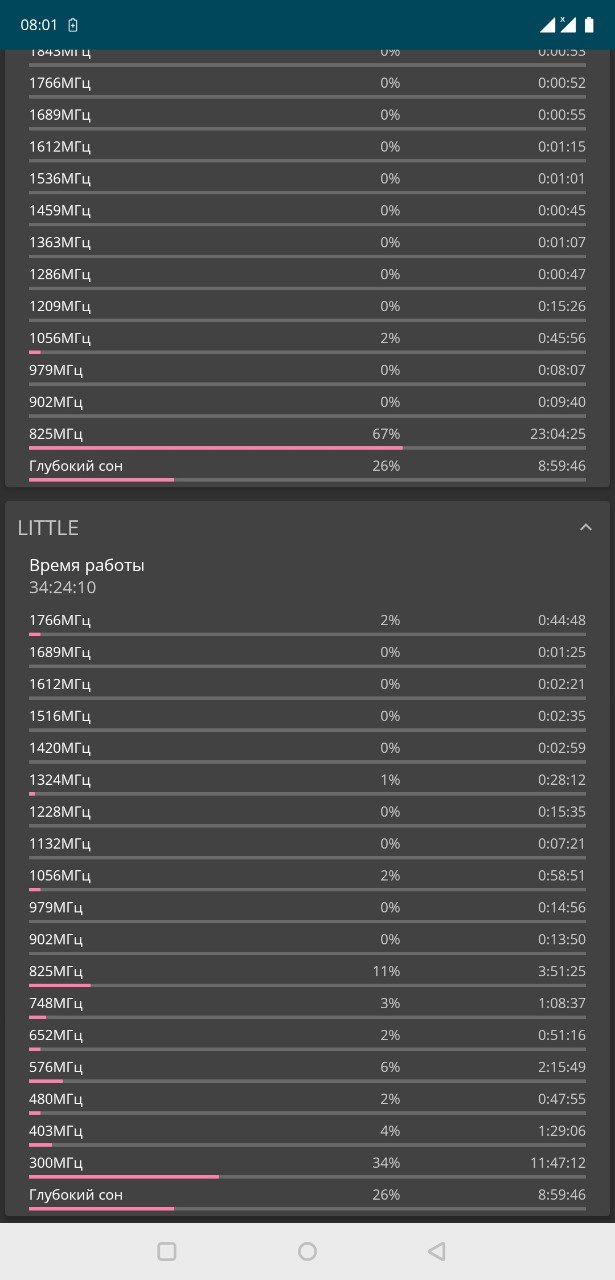Tap Время работы uptime label

click(86, 565)
